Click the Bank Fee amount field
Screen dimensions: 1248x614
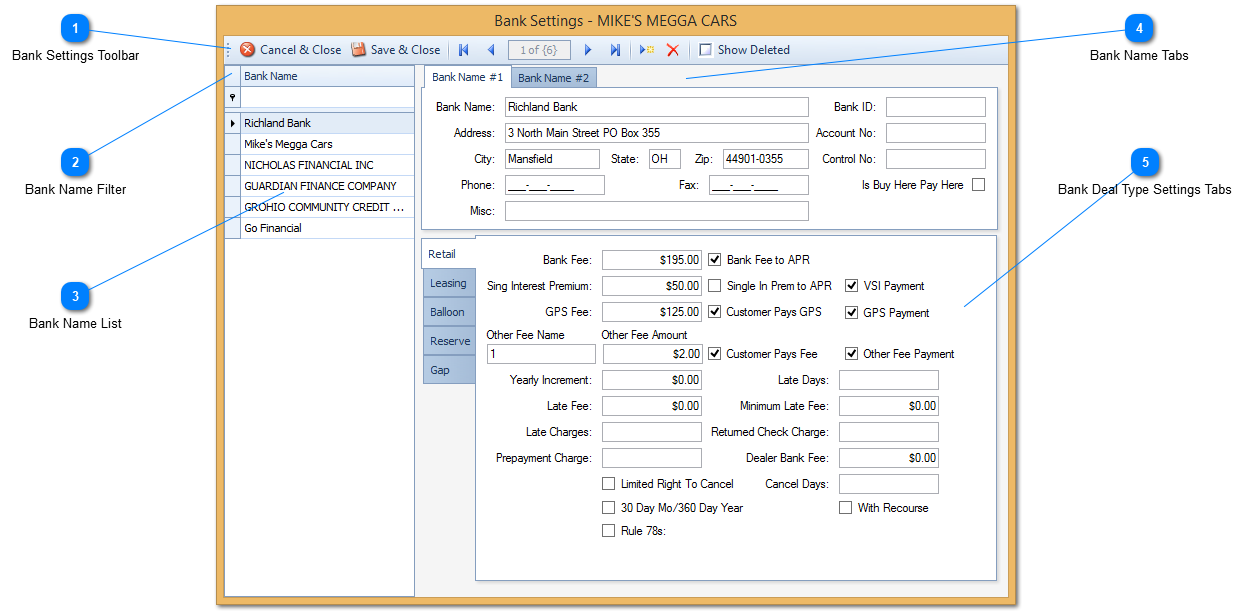652,260
